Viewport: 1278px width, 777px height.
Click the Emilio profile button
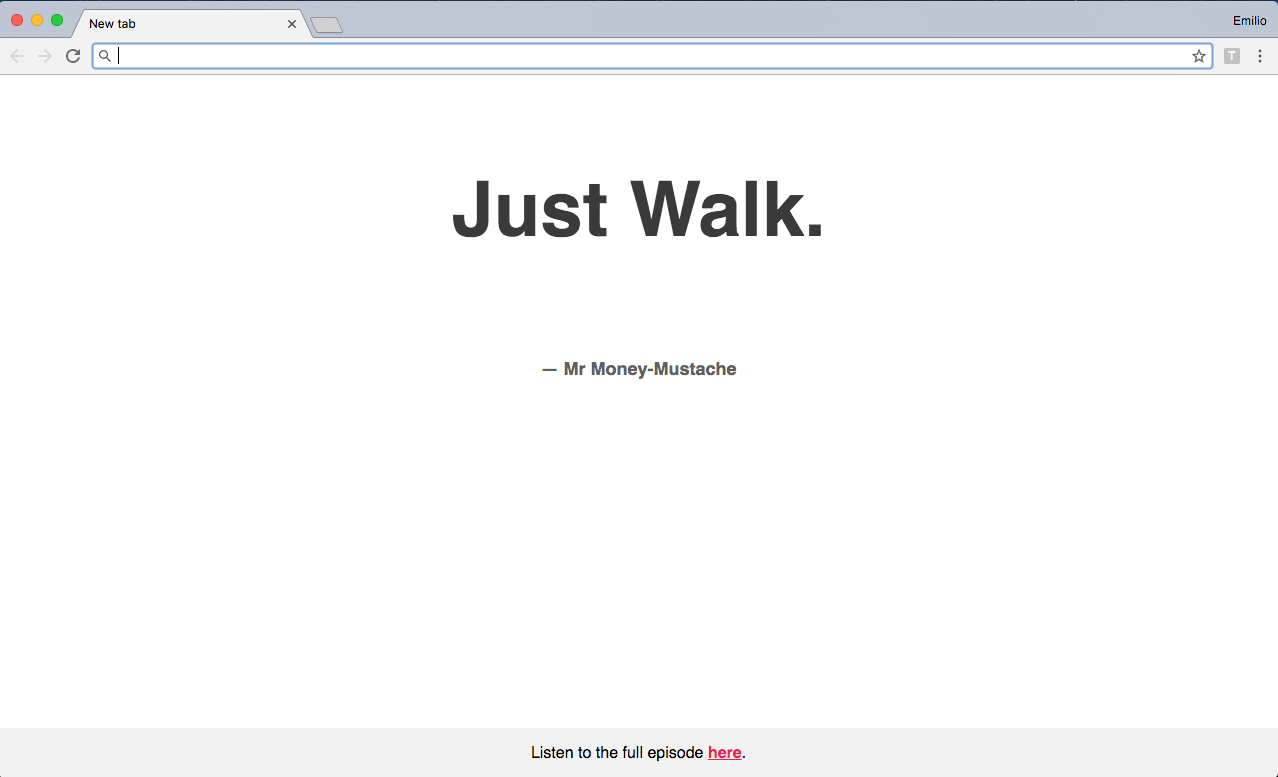pyautogui.click(x=1250, y=21)
